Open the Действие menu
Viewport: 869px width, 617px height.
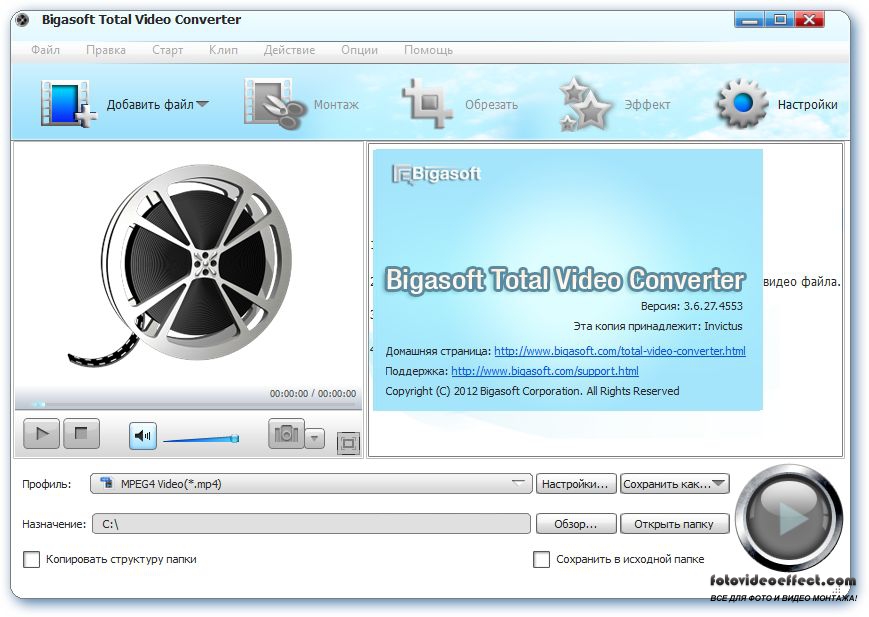point(289,50)
